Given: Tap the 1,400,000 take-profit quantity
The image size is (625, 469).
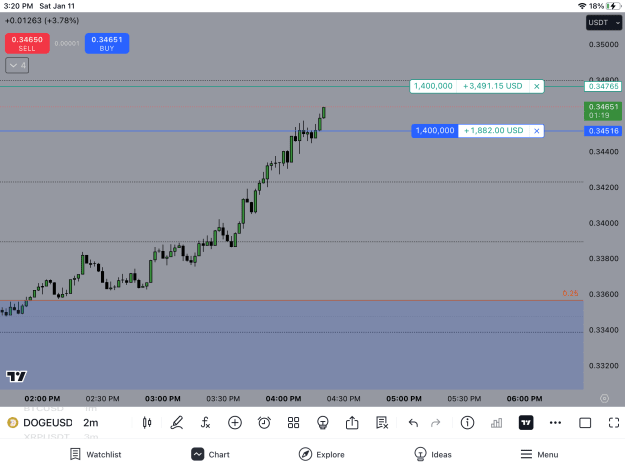Looking at the screenshot, I should click(x=433, y=86).
